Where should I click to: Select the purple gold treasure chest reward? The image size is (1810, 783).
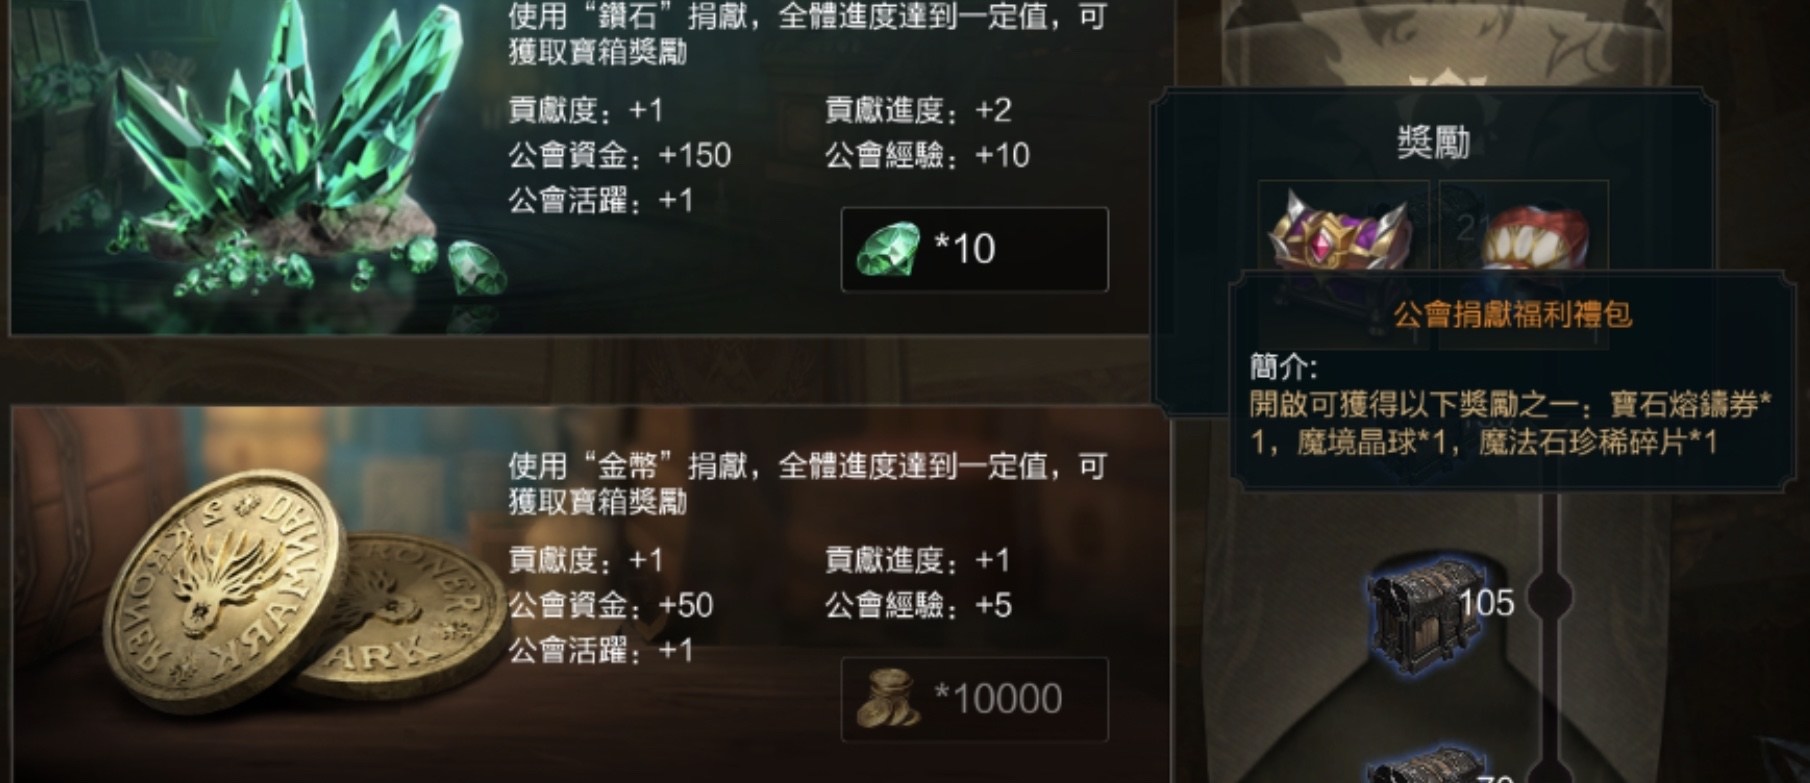pyautogui.click(x=1340, y=232)
